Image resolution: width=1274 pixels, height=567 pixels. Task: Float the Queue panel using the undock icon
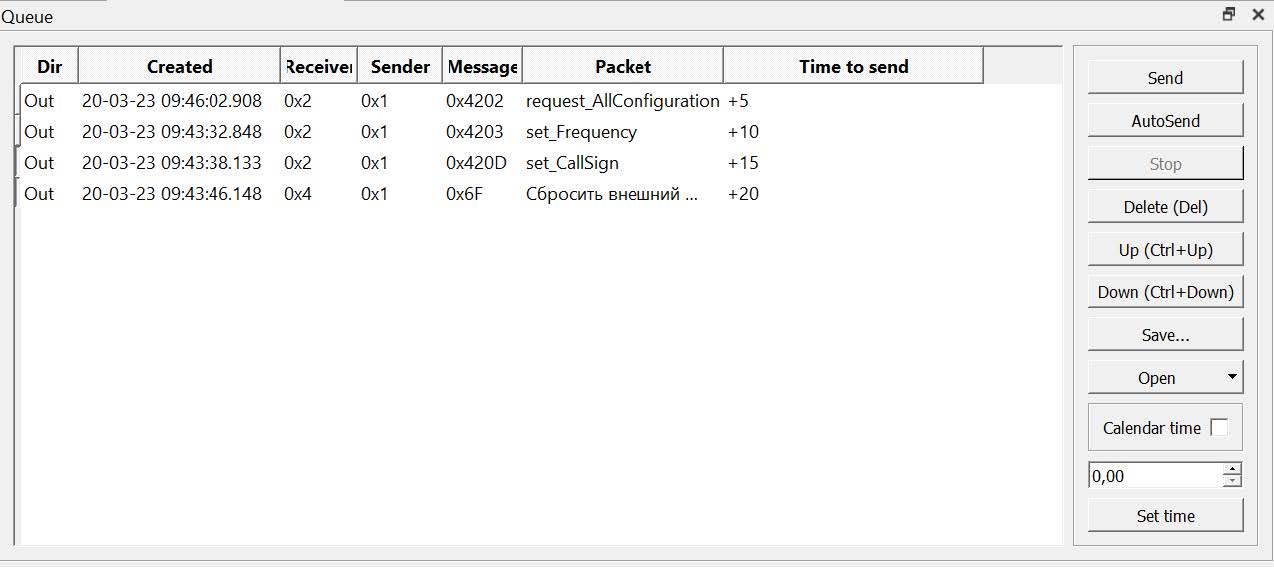coord(1229,14)
